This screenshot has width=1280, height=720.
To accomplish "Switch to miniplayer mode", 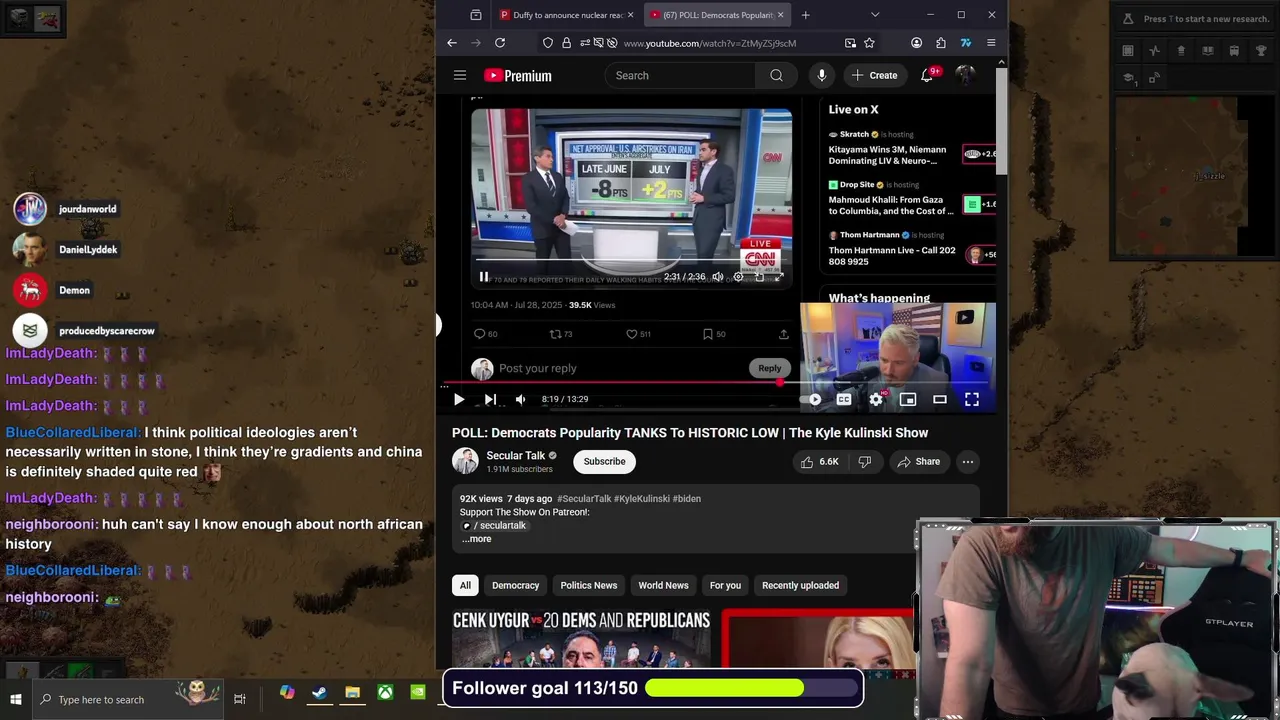I will (908, 399).
